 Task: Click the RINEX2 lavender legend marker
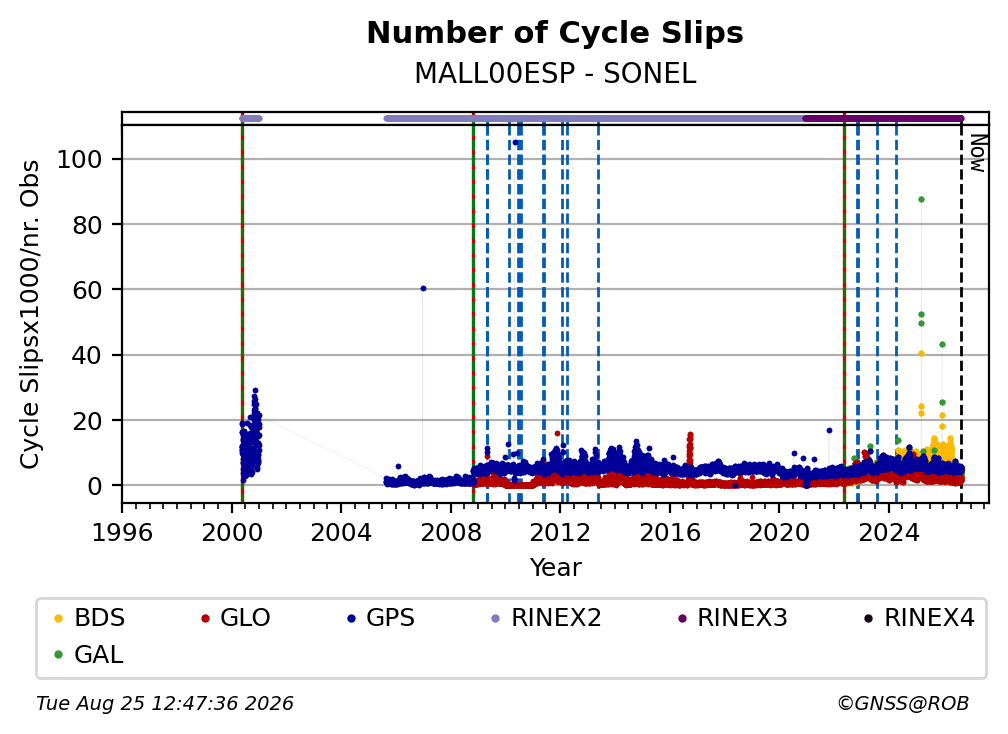tap(496, 619)
